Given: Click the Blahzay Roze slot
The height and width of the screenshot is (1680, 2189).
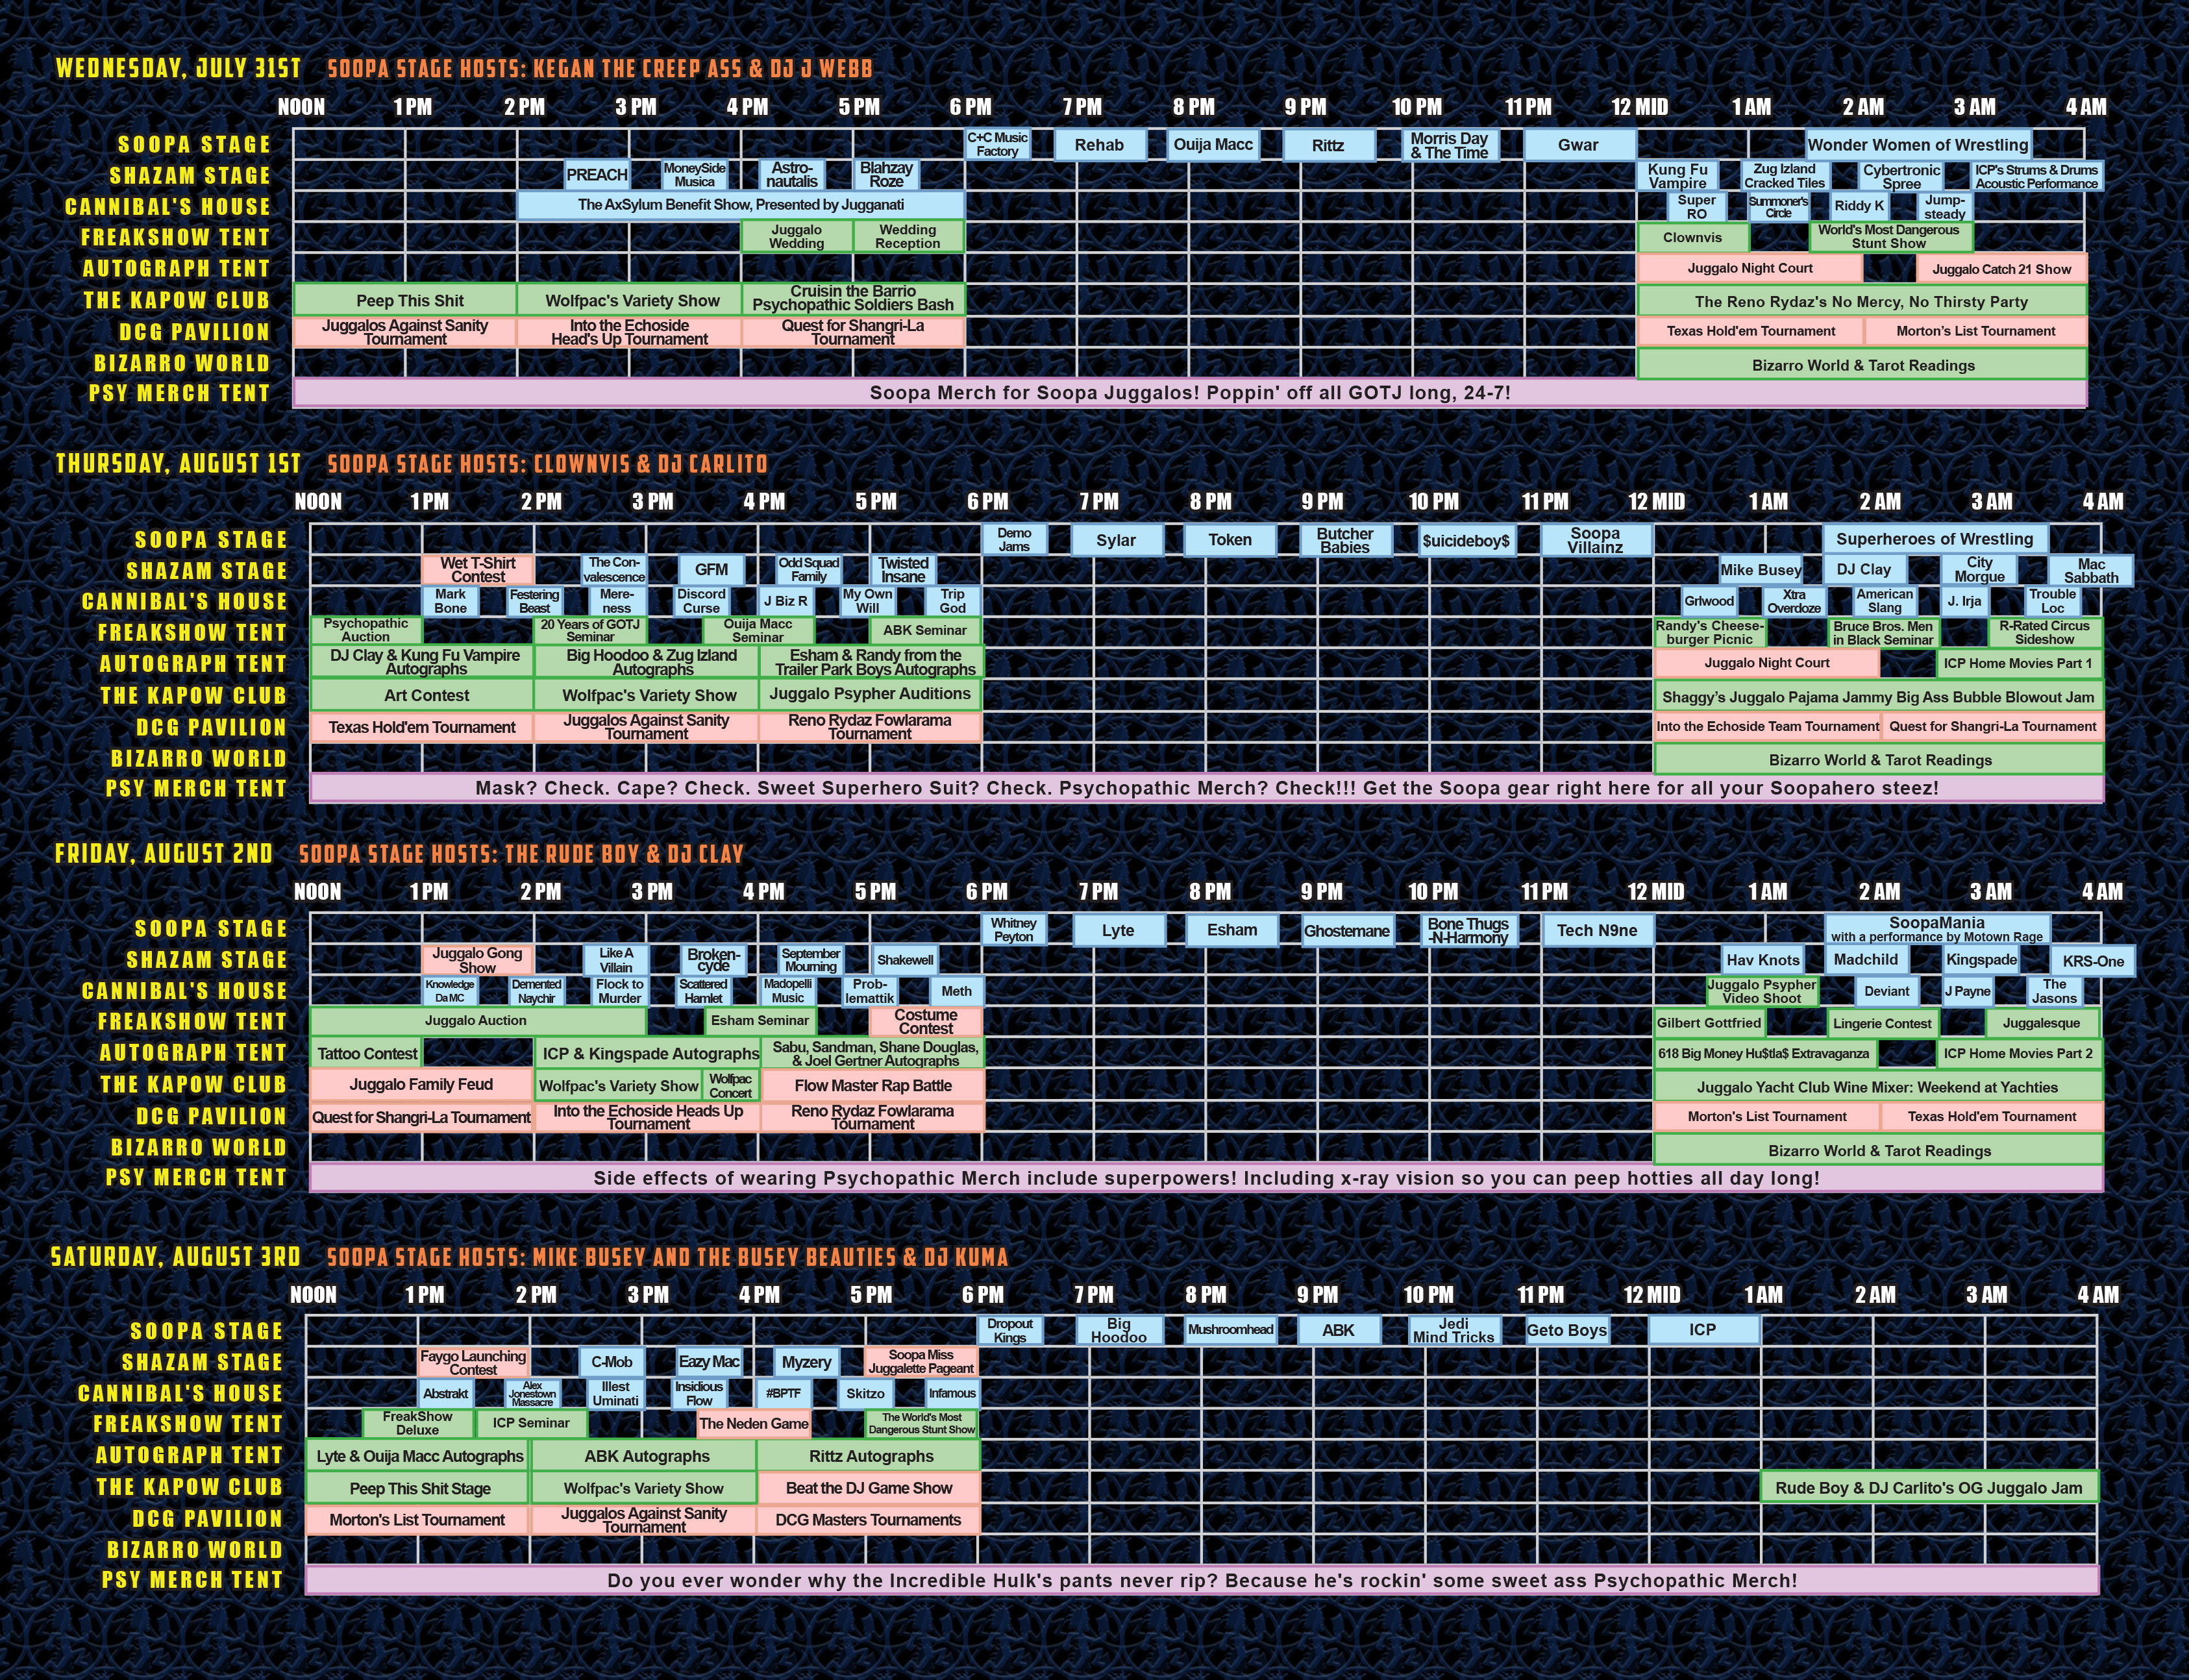Looking at the screenshot, I should pyautogui.click(x=886, y=175).
